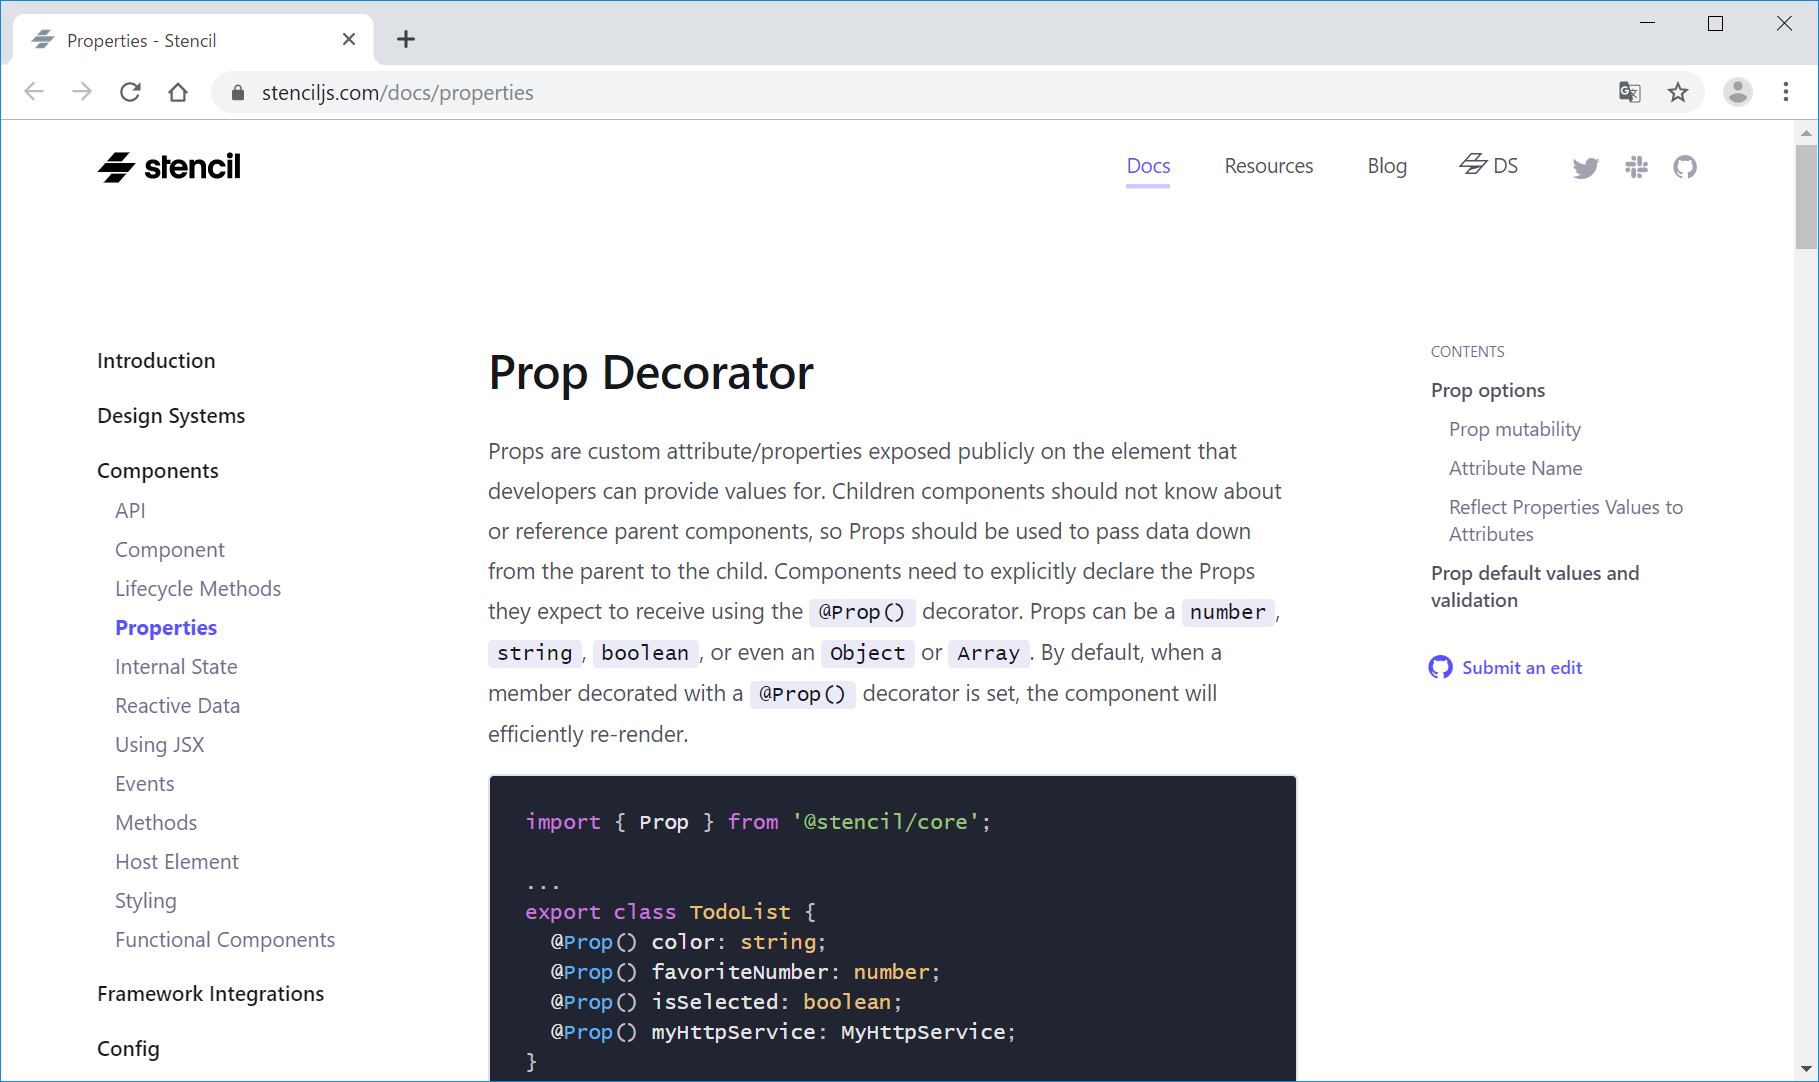This screenshot has width=1819, height=1082.
Task: Click the Stencil logo in header
Action: [x=169, y=167]
